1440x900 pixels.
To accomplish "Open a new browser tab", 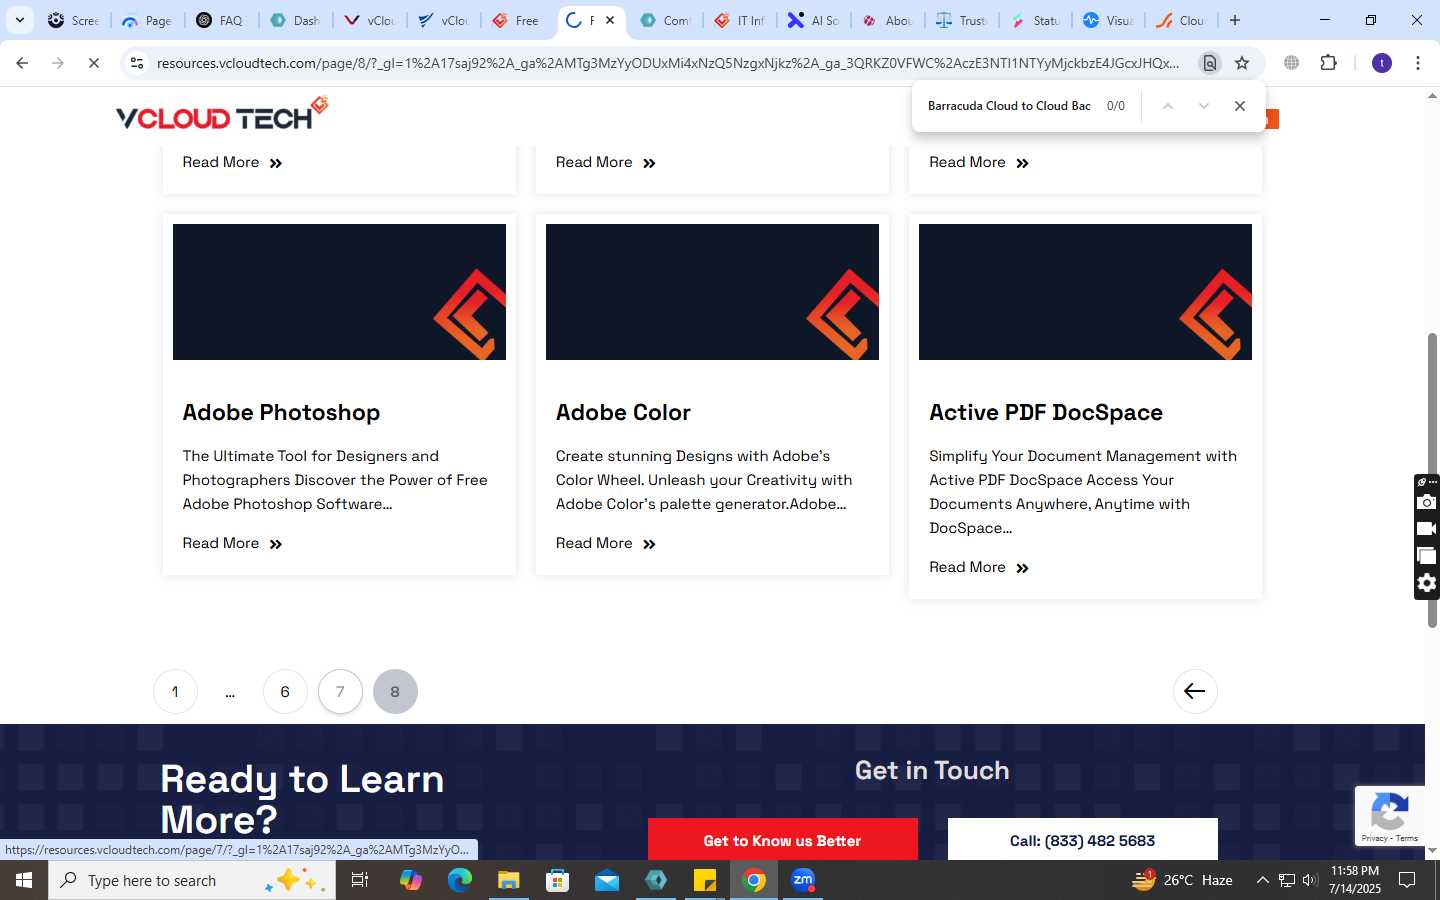I will pyautogui.click(x=1235, y=20).
